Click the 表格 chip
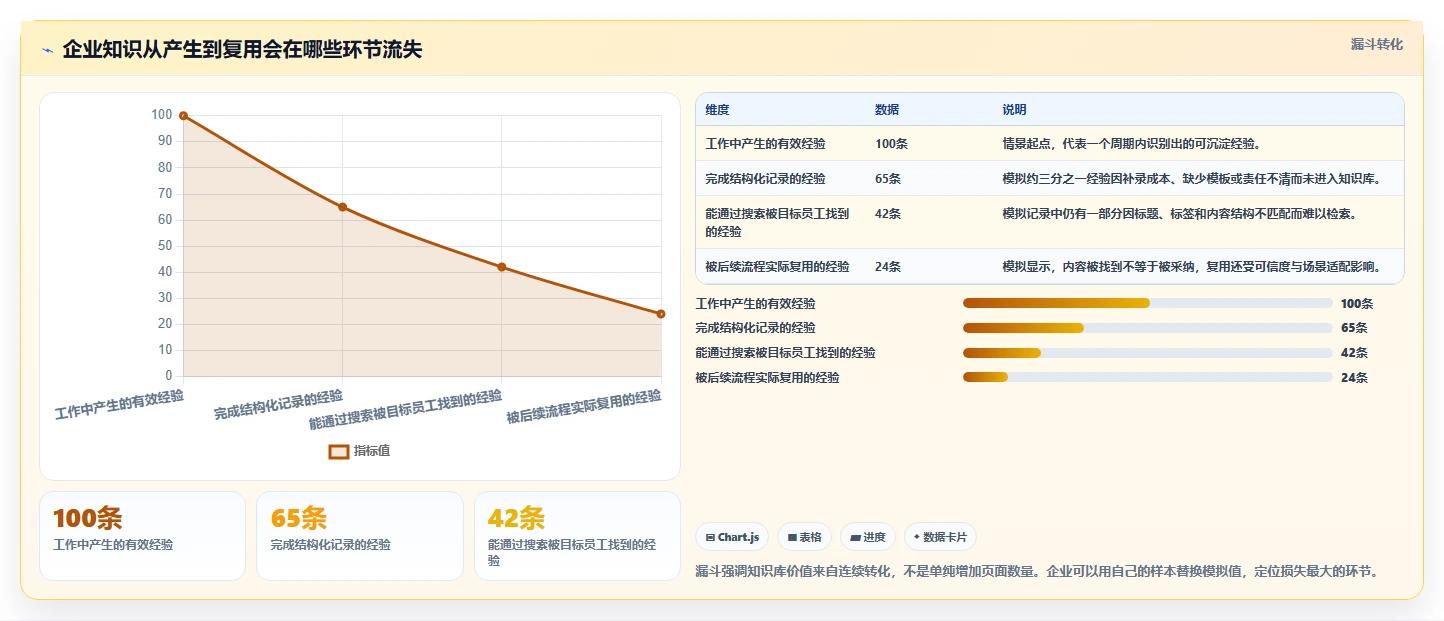This screenshot has height=621, width=1444. click(x=804, y=537)
